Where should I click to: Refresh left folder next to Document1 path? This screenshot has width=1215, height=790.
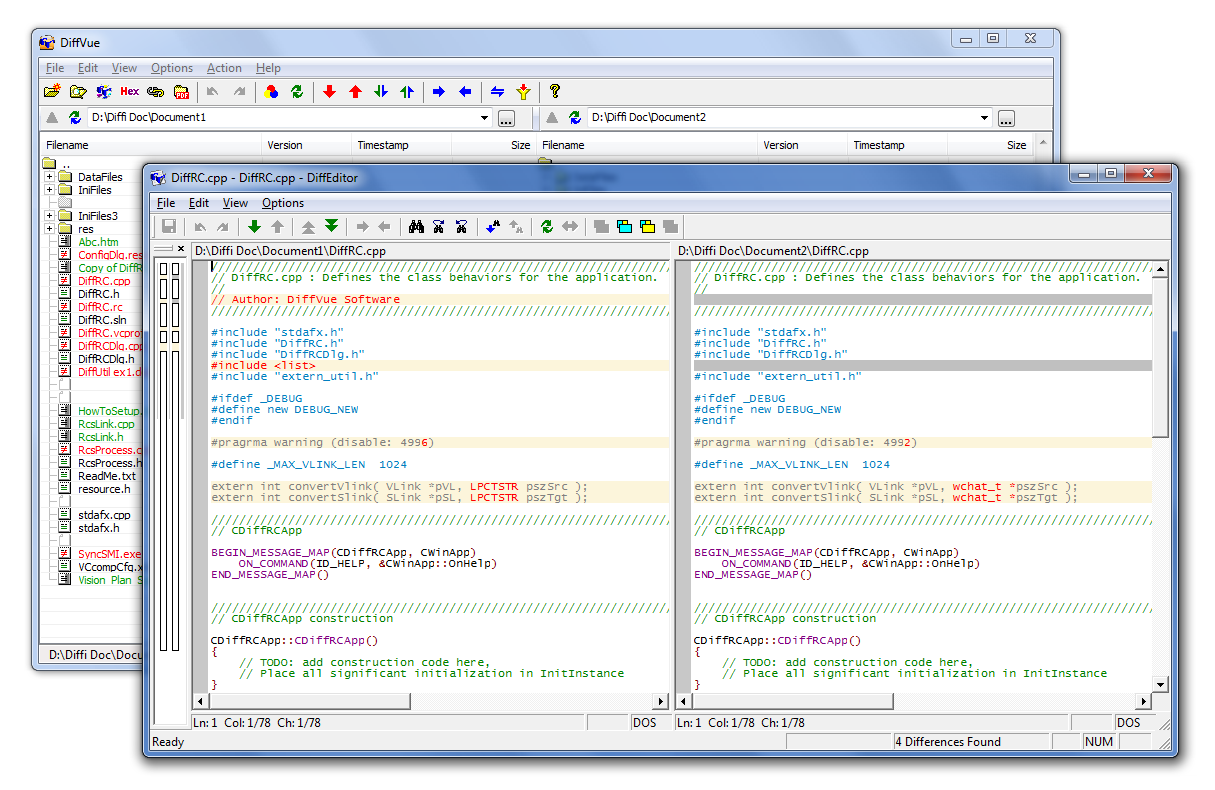(75, 118)
